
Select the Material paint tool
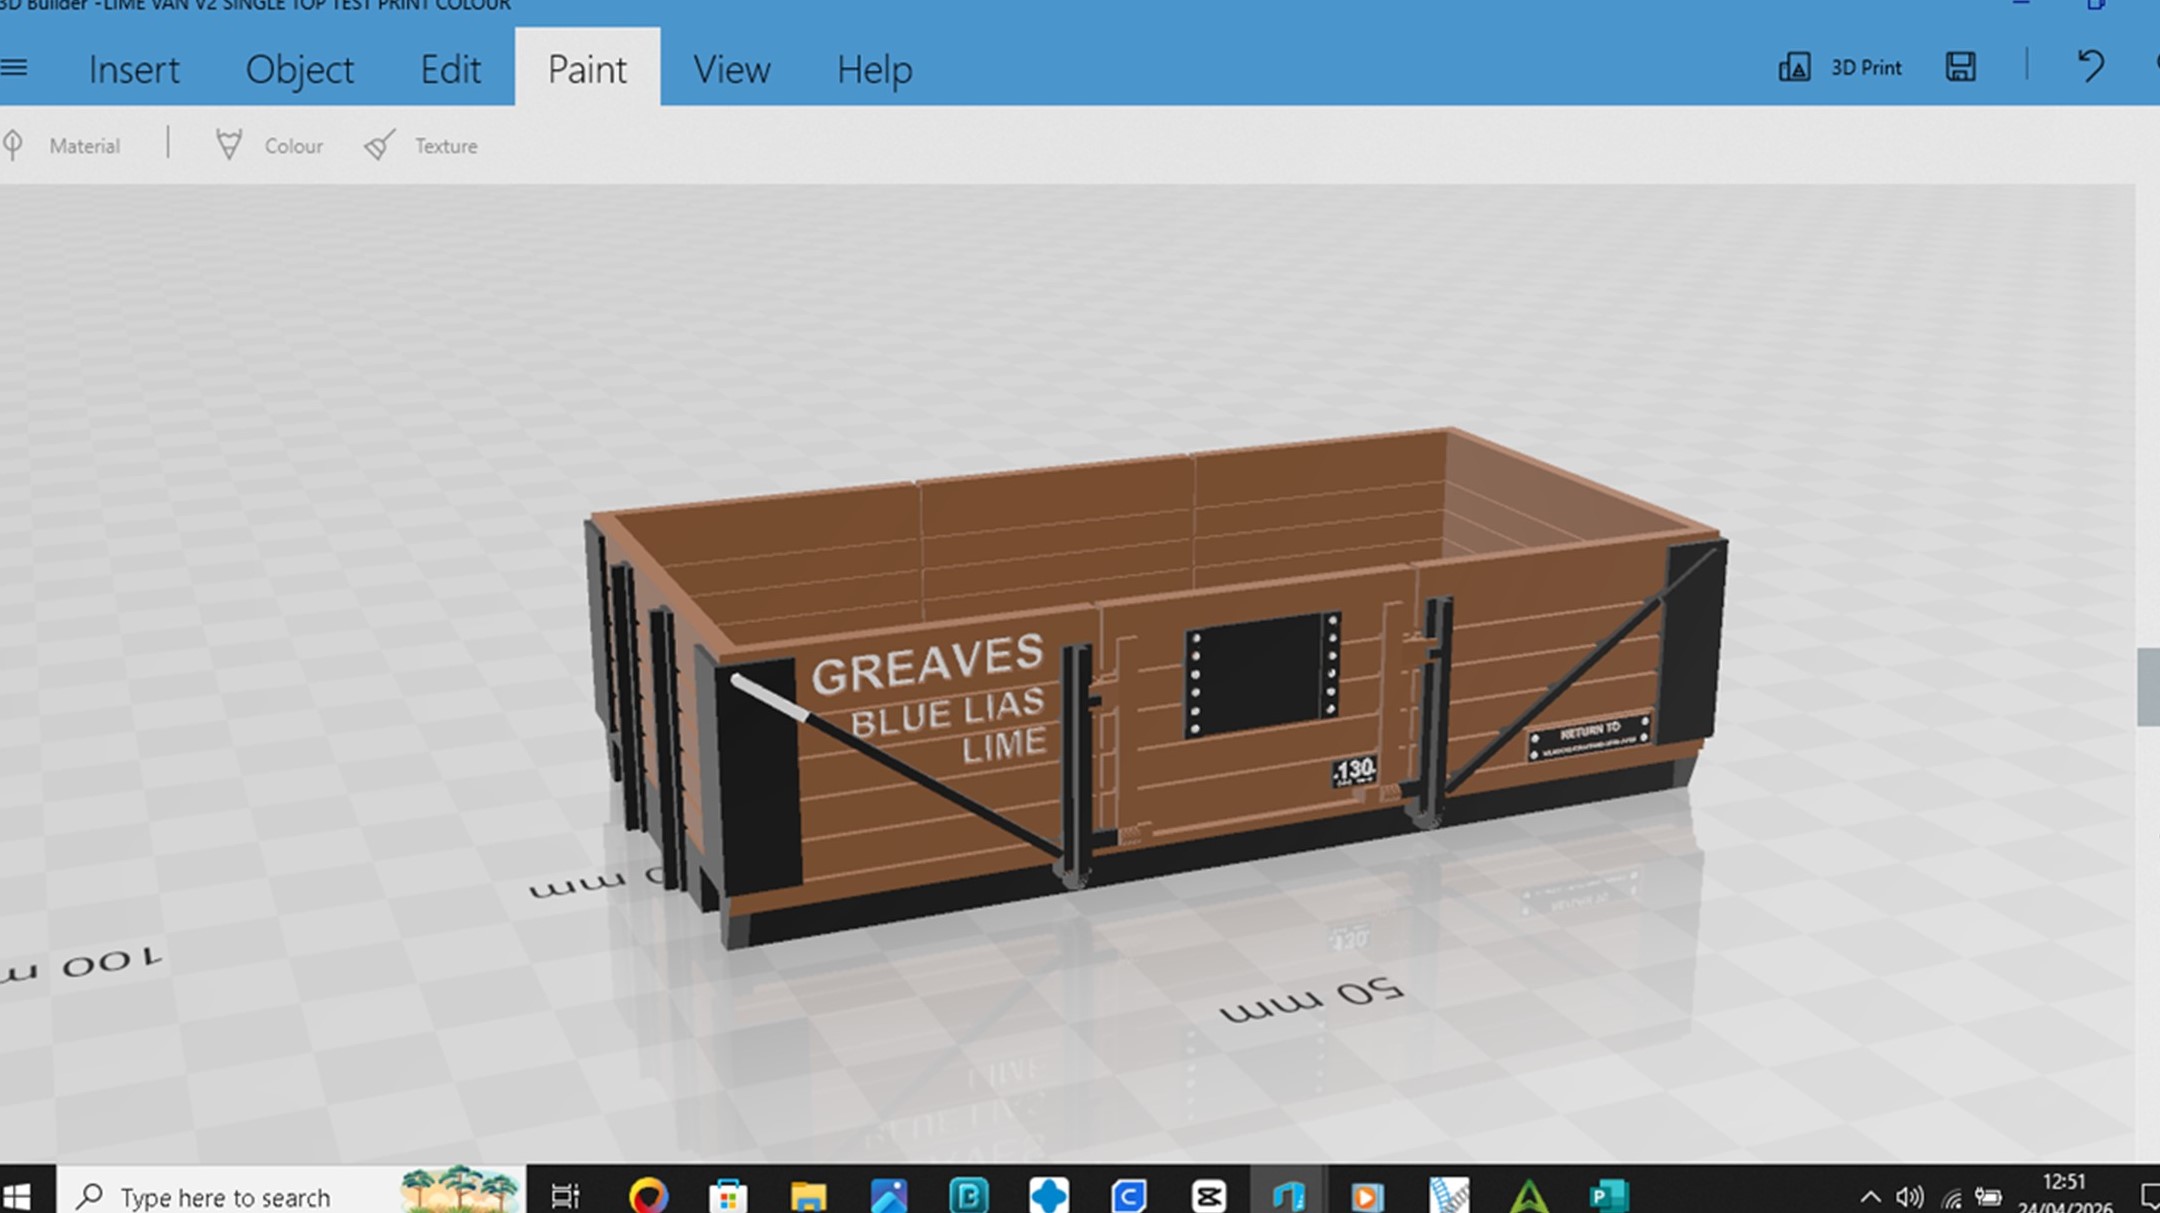pyautogui.click(x=64, y=146)
